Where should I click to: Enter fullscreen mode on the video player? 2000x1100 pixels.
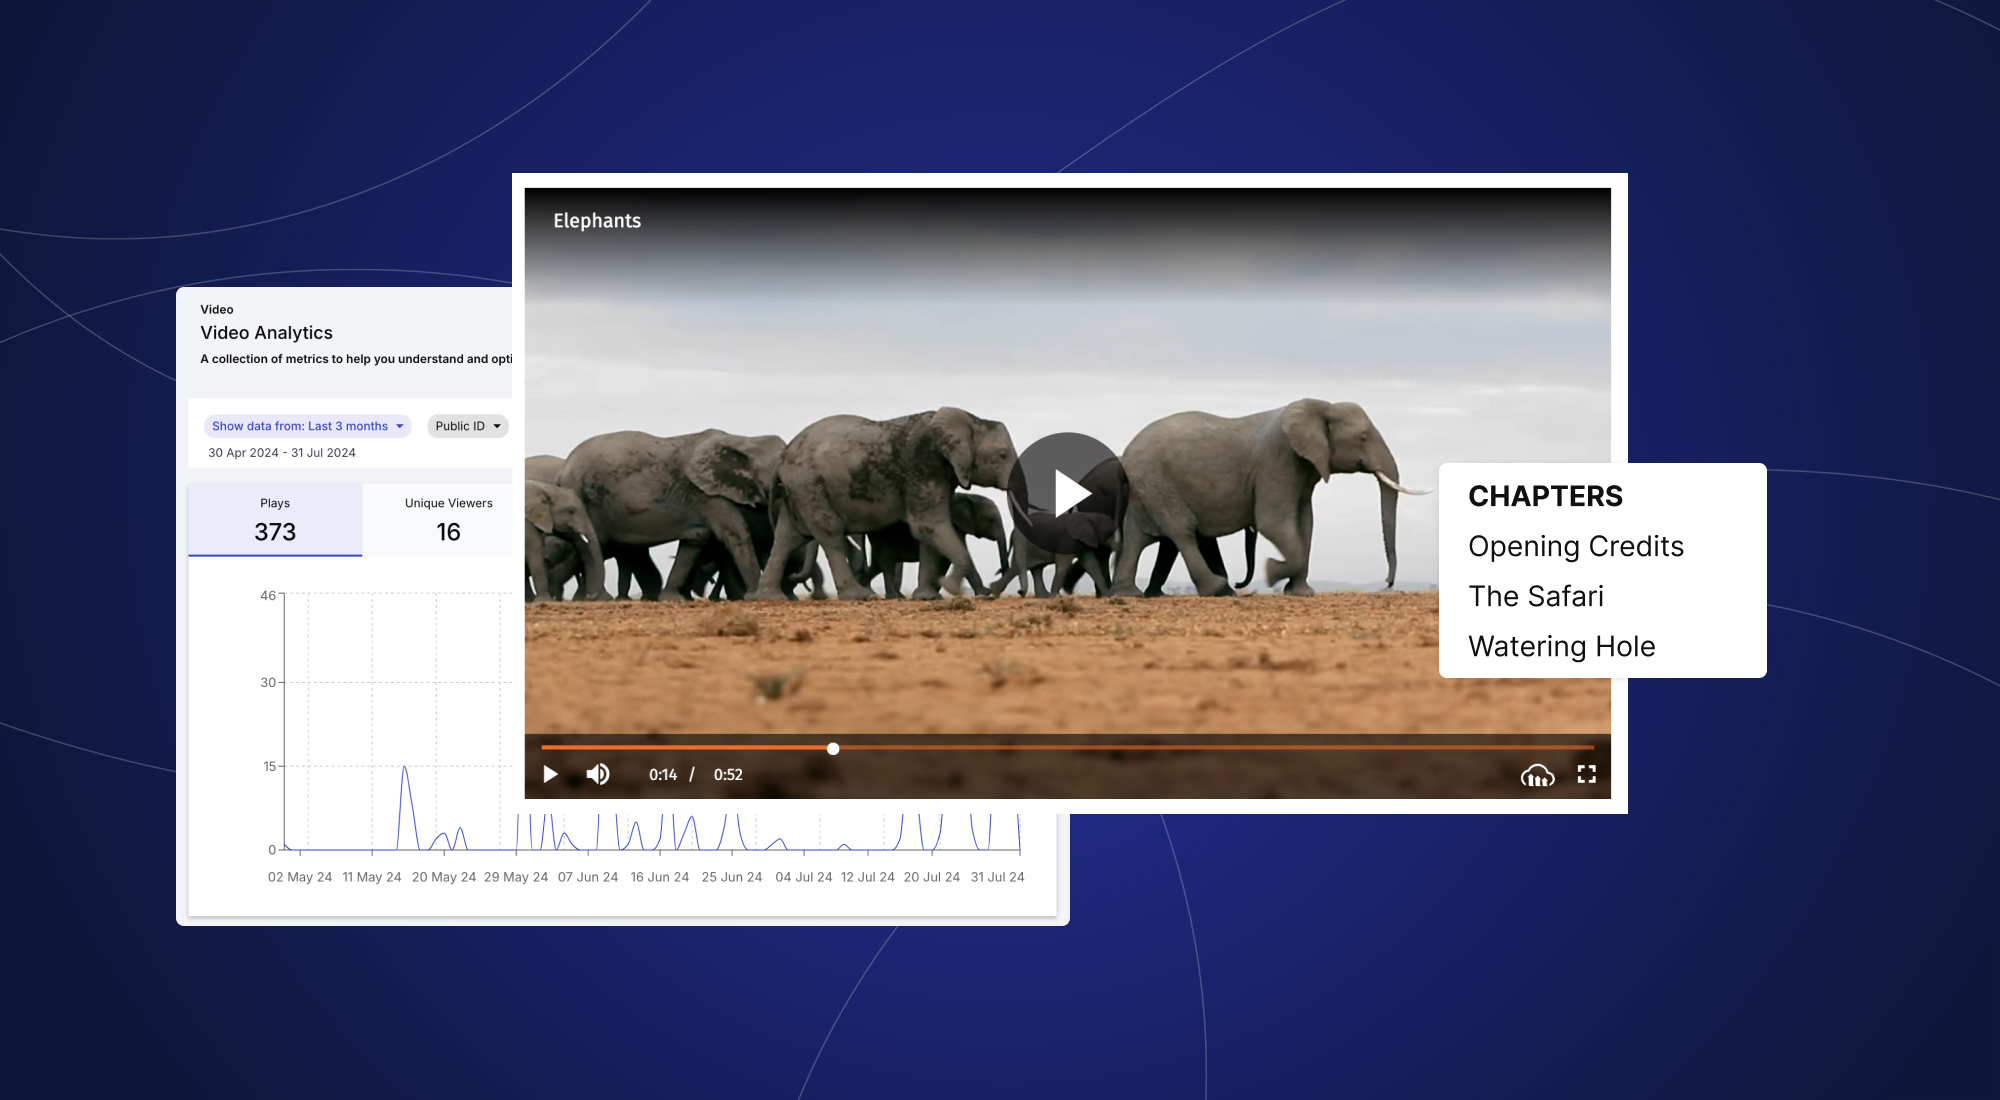(1587, 773)
